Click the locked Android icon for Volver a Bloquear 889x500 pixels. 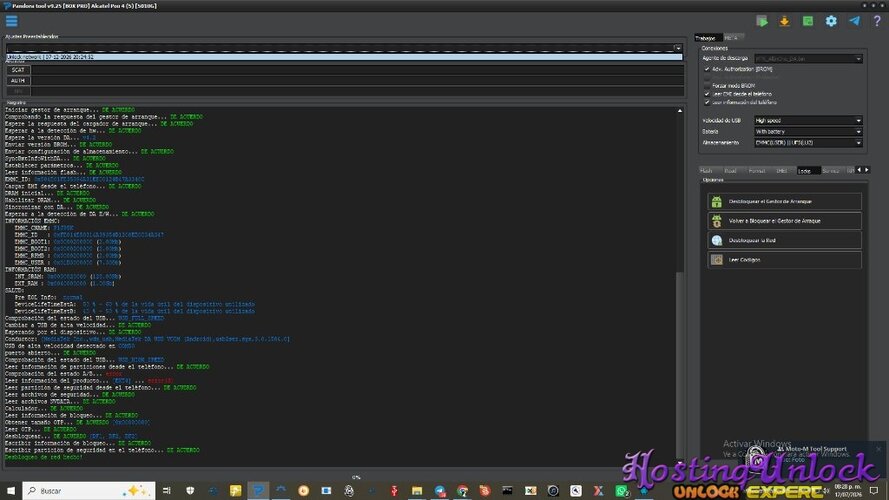[x=717, y=221]
